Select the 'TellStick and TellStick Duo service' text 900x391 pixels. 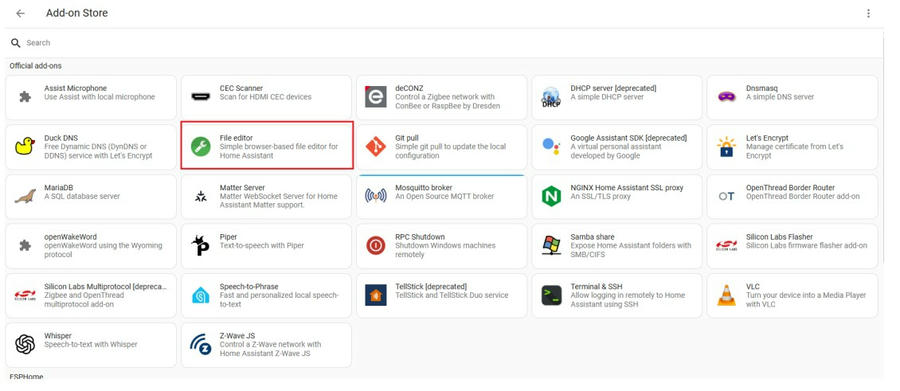[452, 295]
